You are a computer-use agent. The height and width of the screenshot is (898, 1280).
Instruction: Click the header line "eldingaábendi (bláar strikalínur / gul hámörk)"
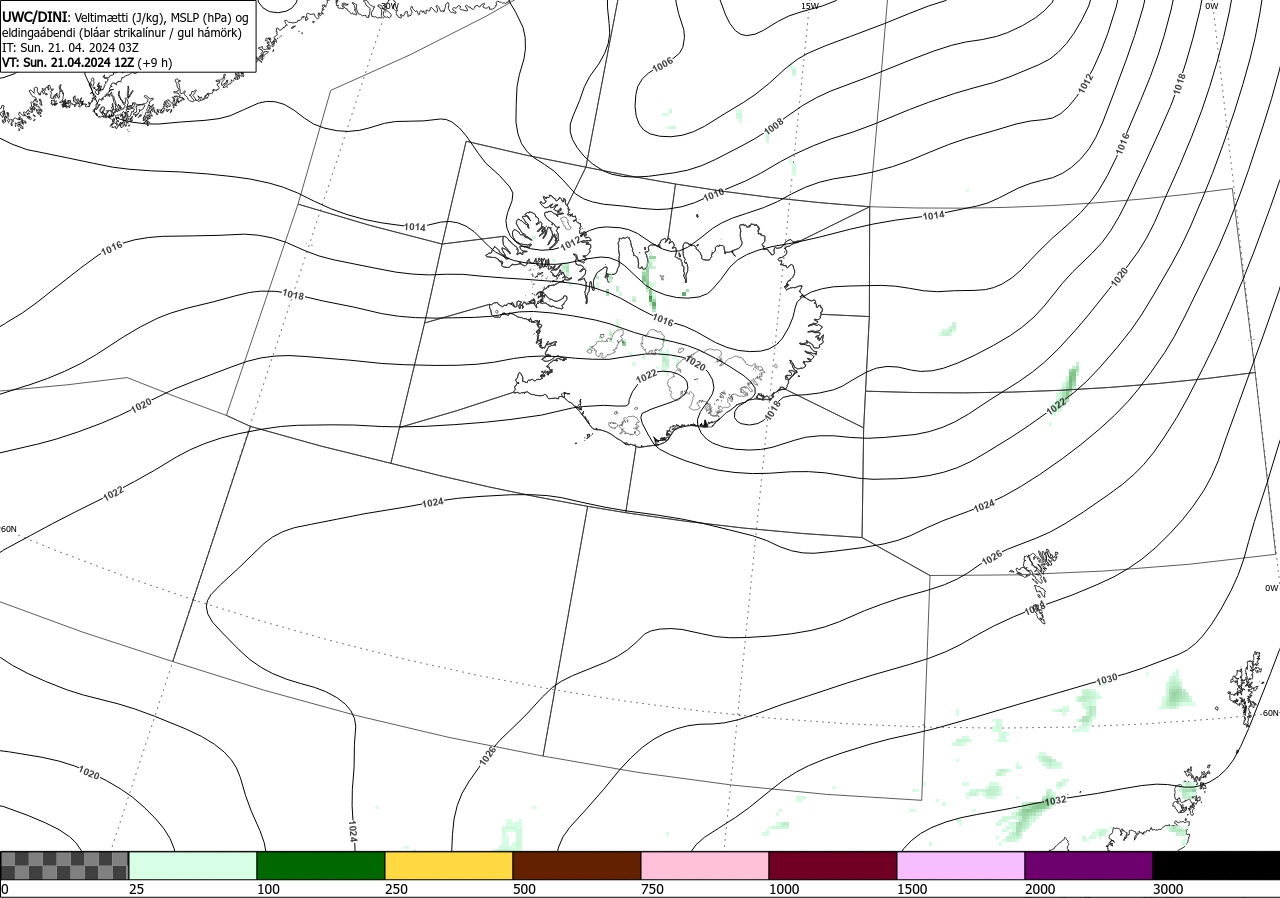[x=121, y=32]
